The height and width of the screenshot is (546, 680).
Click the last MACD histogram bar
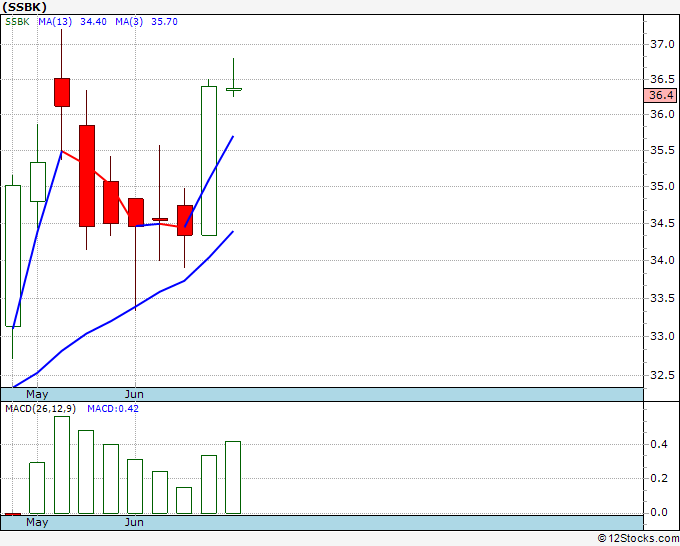pyautogui.click(x=233, y=477)
